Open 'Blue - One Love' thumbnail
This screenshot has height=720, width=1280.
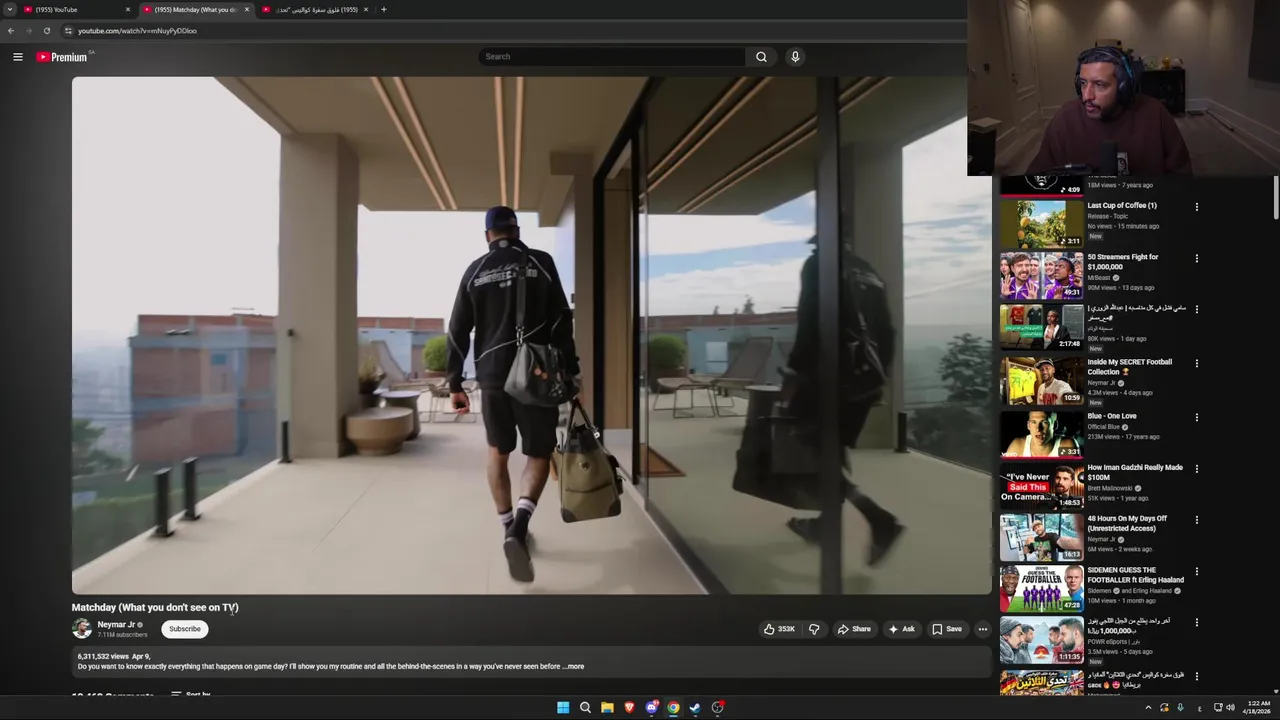click(1041, 434)
